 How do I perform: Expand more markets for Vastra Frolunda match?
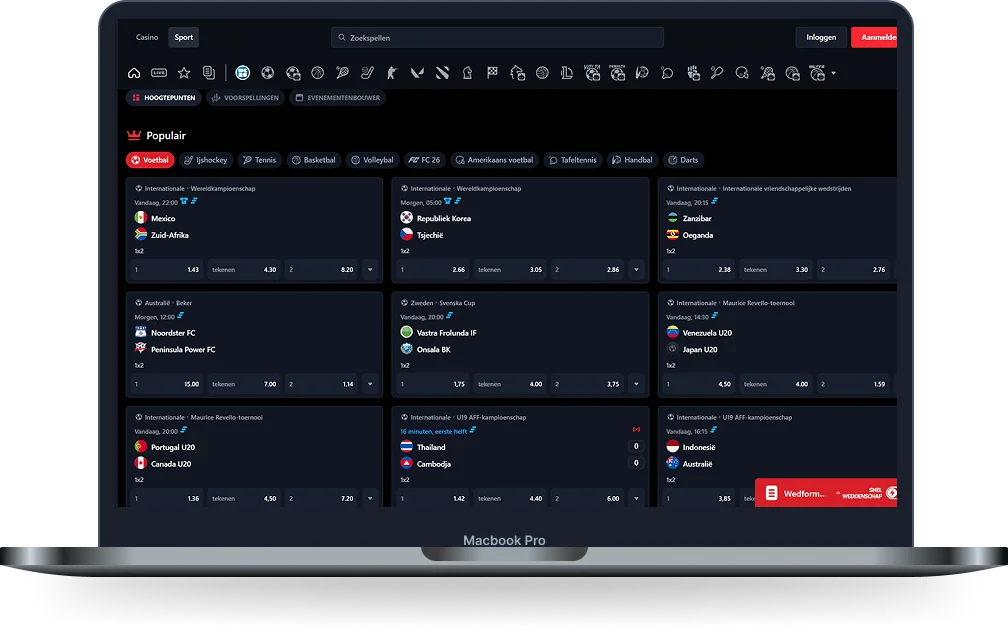(x=636, y=384)
